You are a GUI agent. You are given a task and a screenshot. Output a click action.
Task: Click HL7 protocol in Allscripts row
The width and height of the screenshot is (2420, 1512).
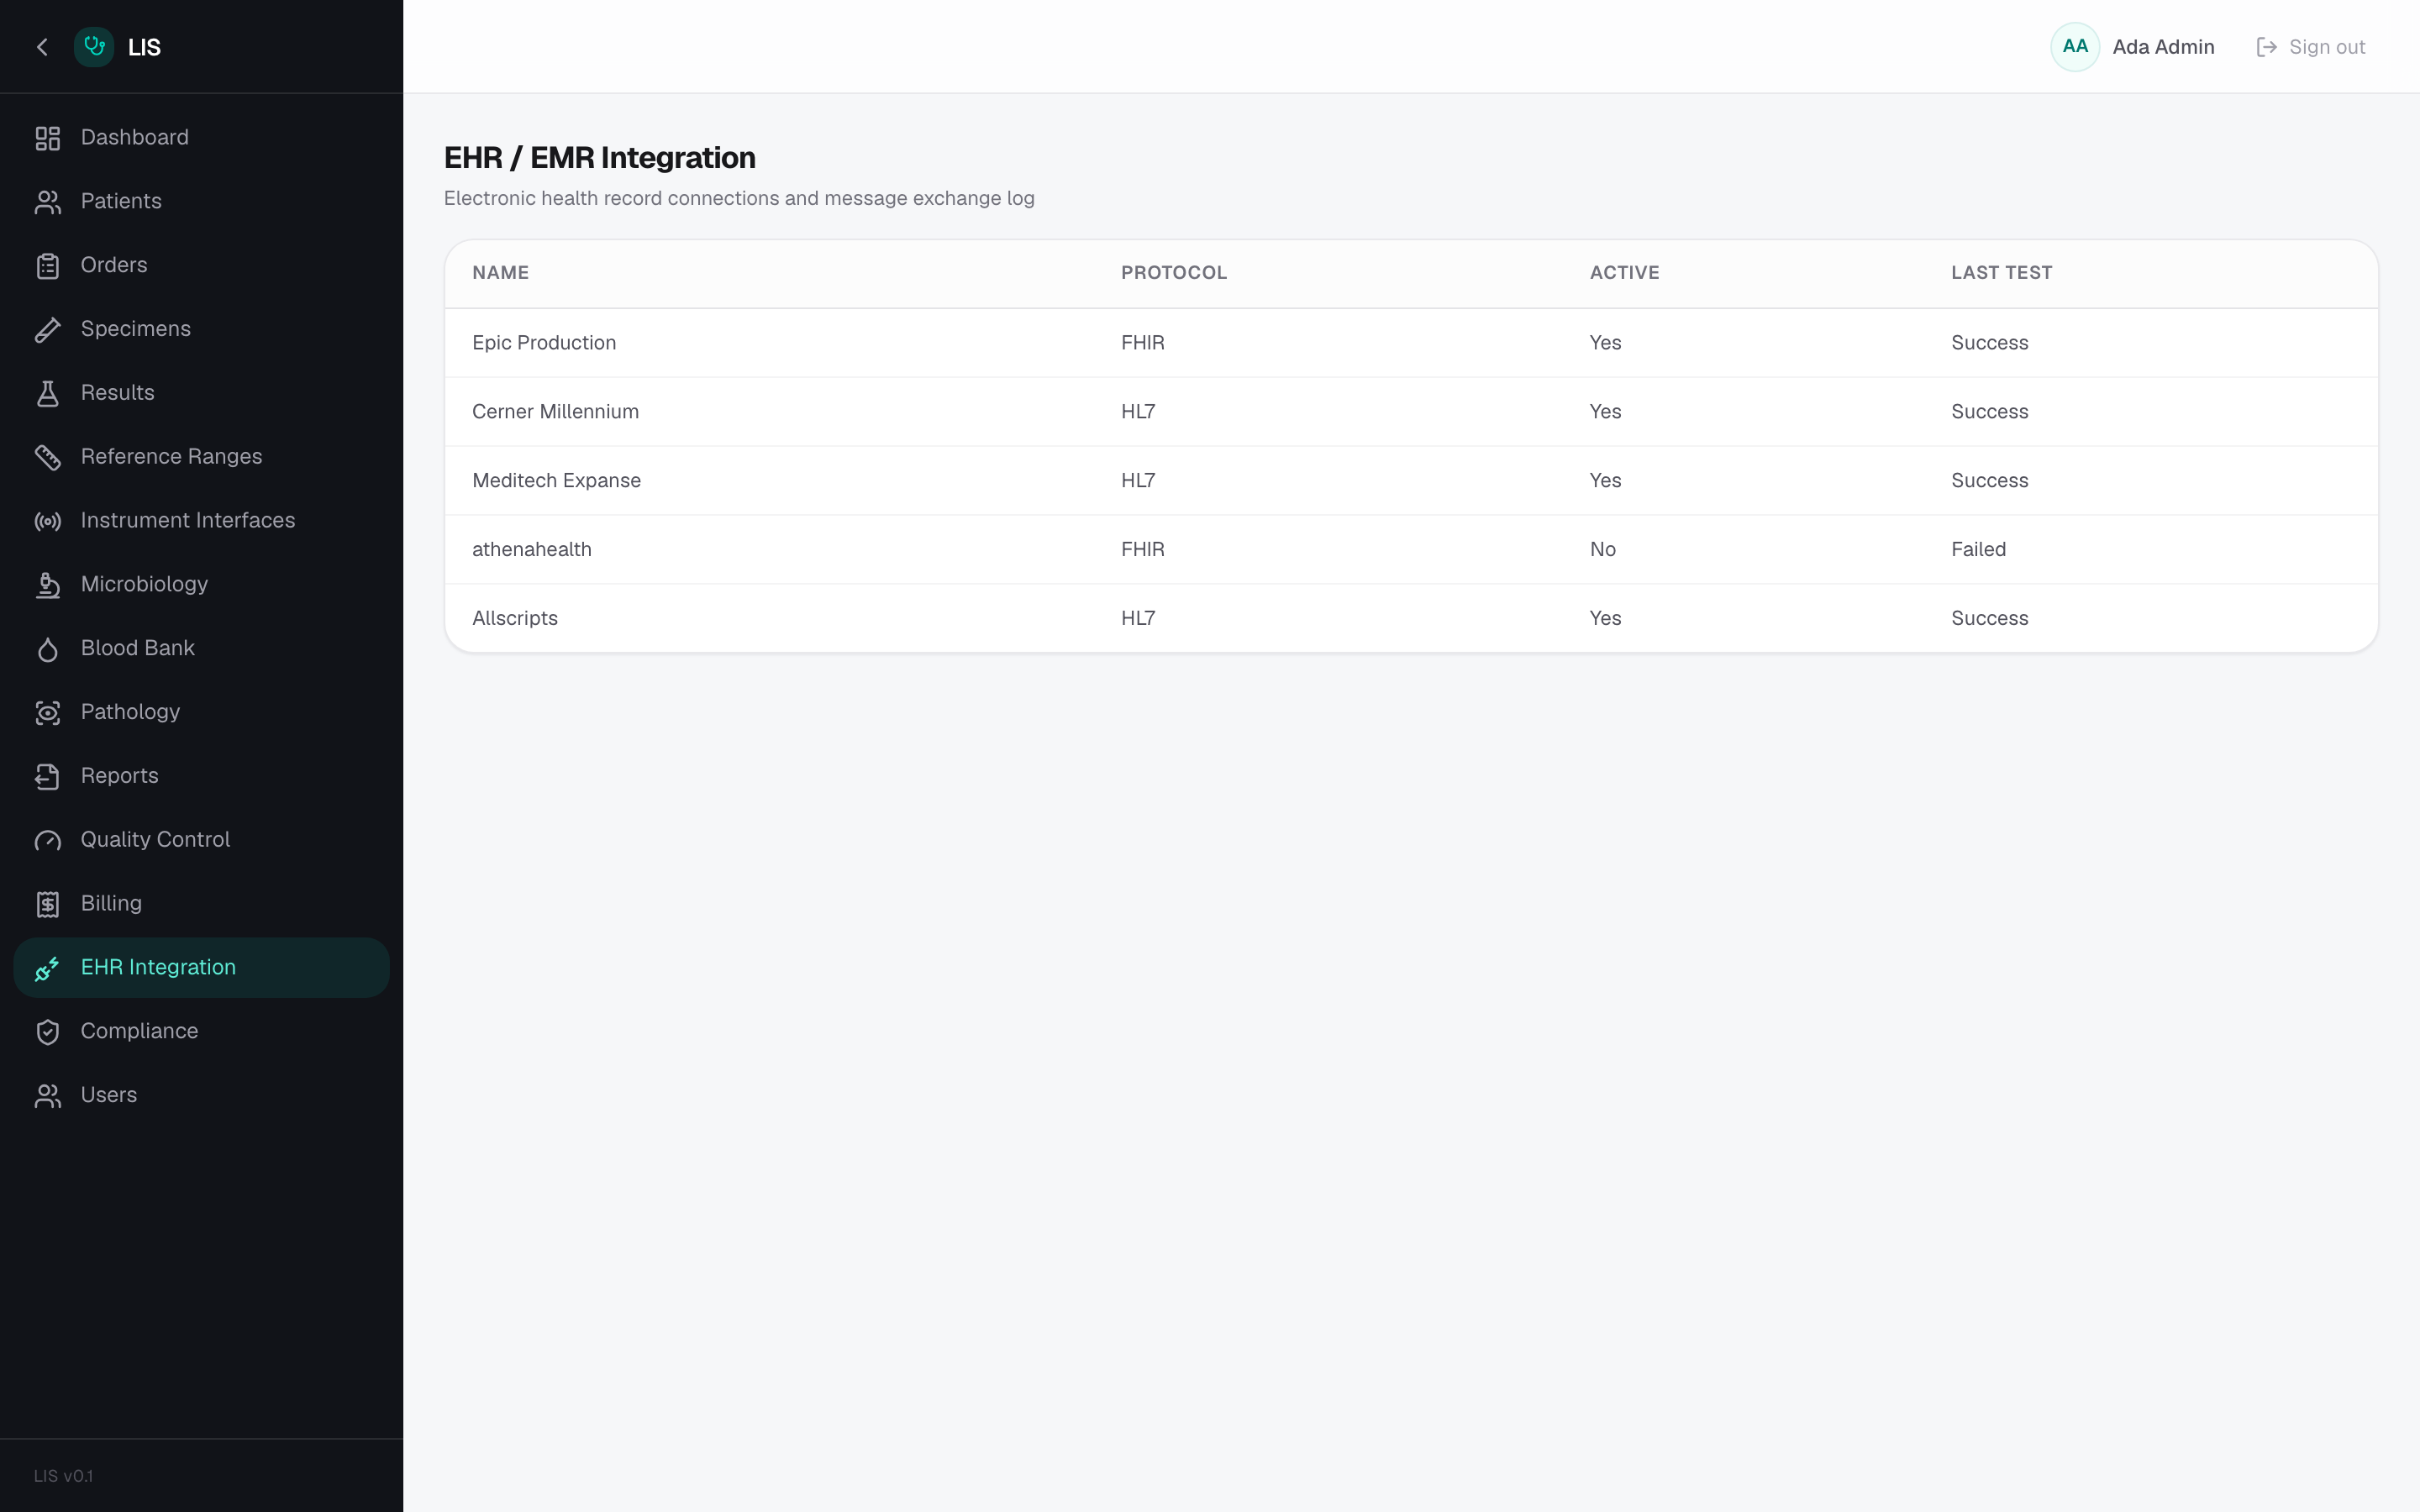pos(1138,619)
